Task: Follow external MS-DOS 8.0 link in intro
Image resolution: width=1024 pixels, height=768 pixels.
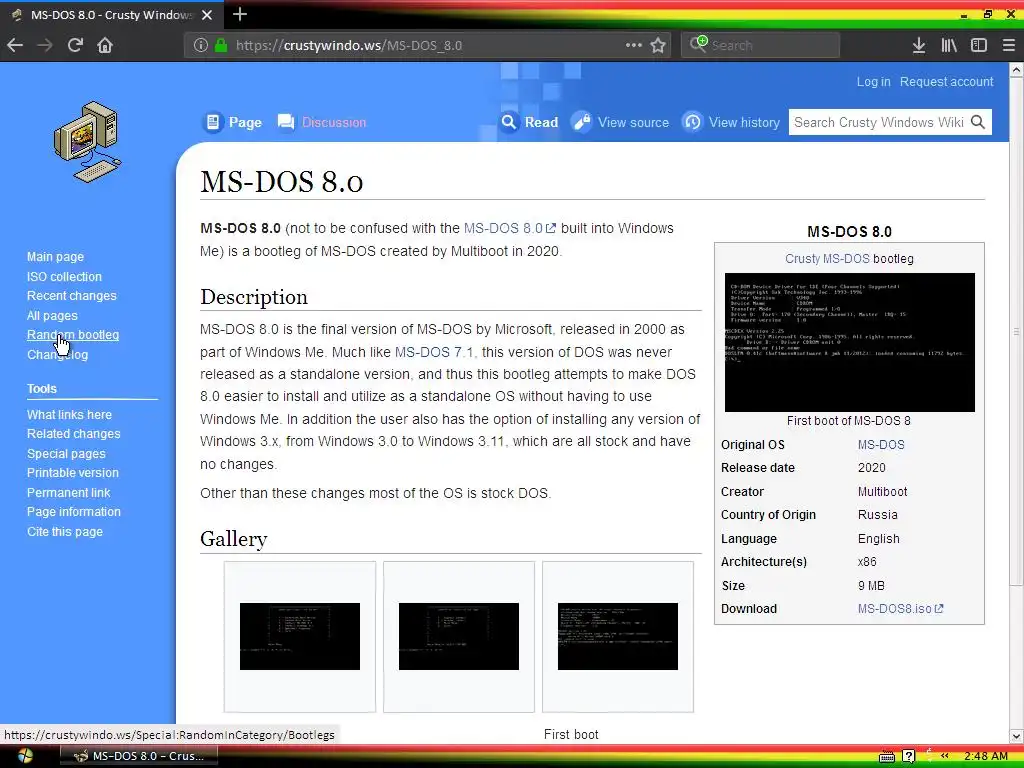Action: (509, 228)
